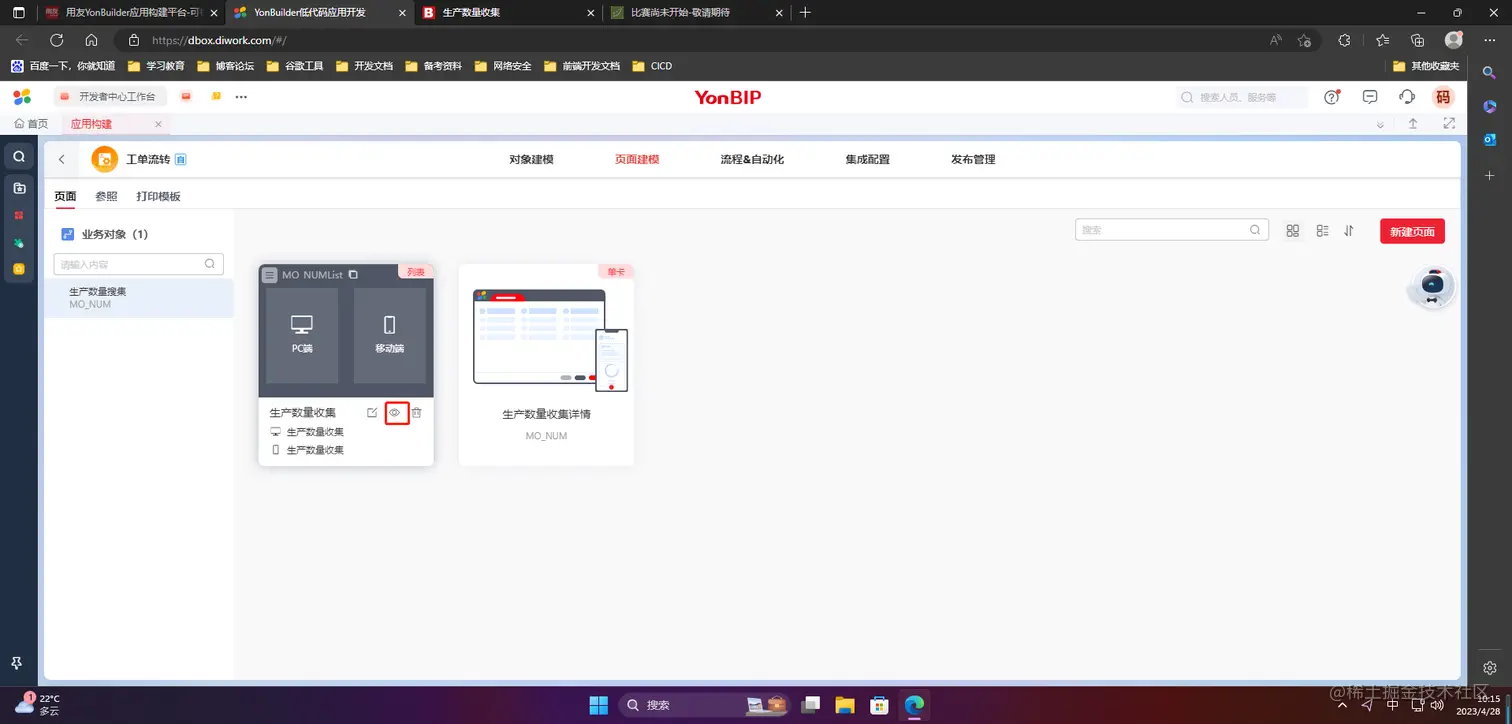The image size is (1512, 724).
Task: Open 发布管理 in the top navigation
Action: click(971, 158)
